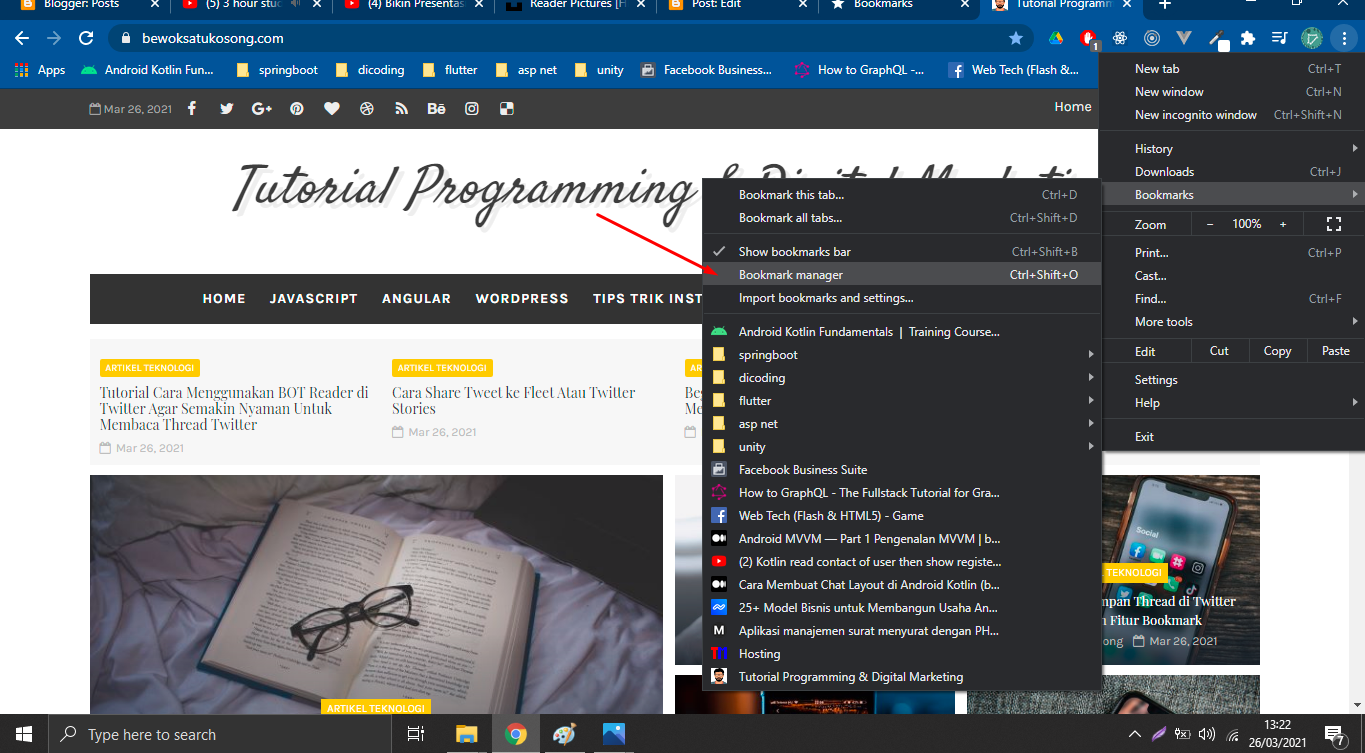
Task: Click inside the browser address bar
Action: click(x=400, y=37)
